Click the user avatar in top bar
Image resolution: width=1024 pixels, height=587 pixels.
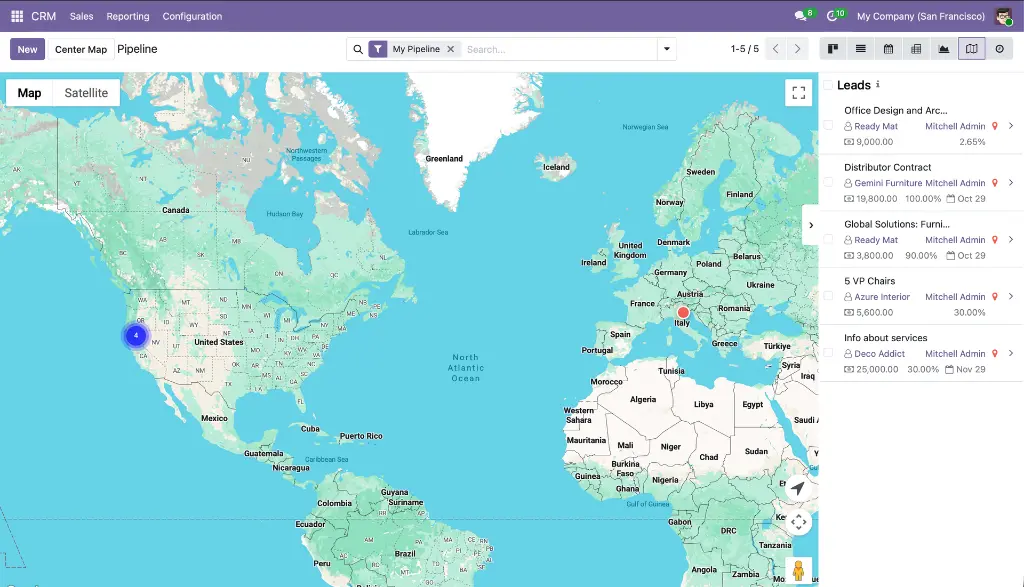(1003, 16)
